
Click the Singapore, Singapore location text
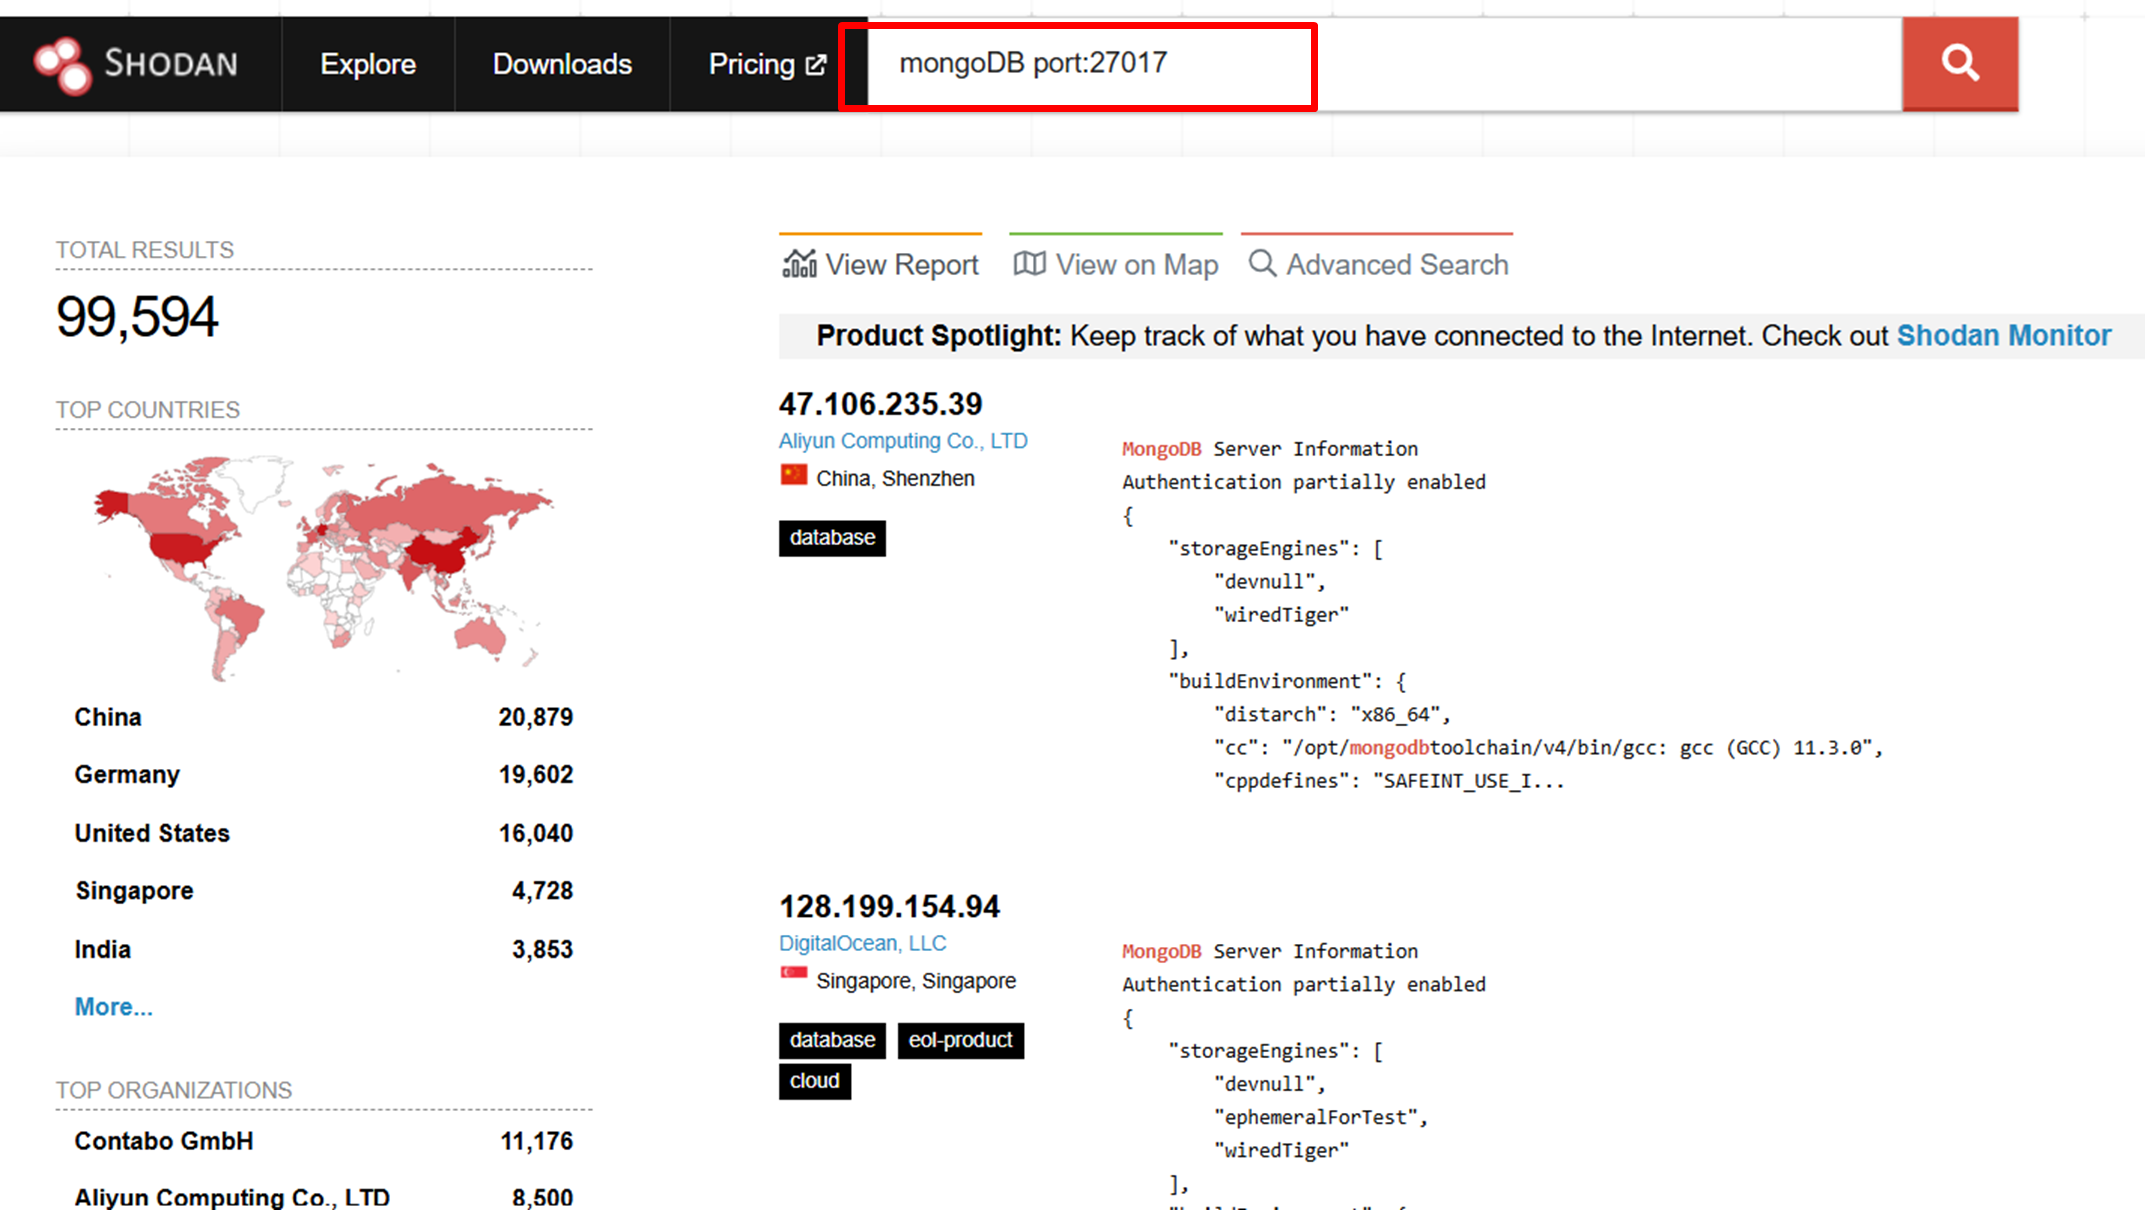pyautogui.click(x=916, y=981)
